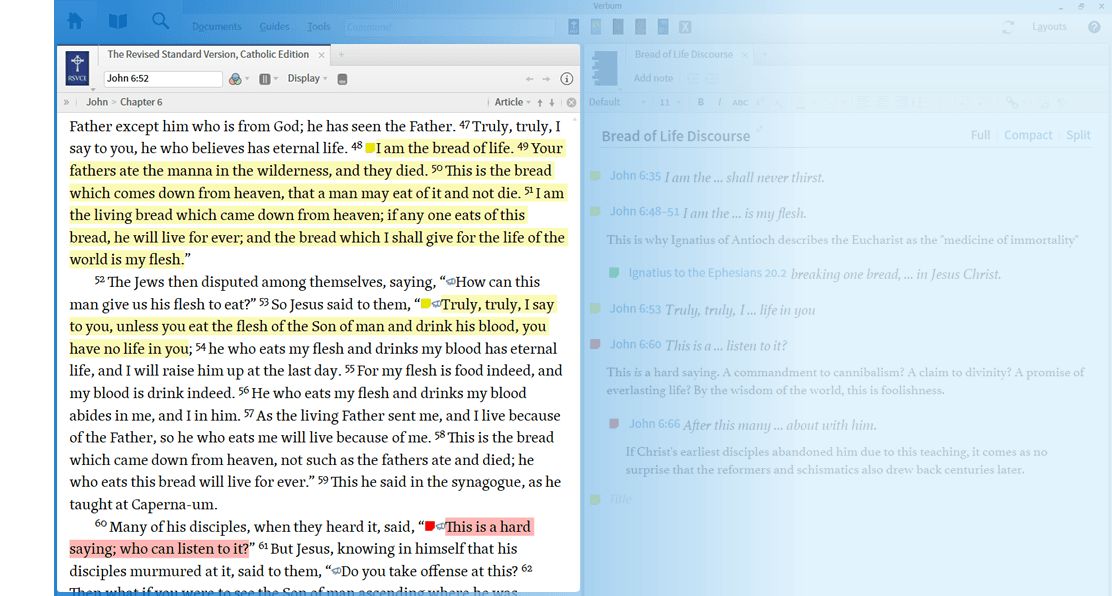This screenshot has height=596, width=1112.
Task: Close the Revised Standard Version tab
Action: 321,55
